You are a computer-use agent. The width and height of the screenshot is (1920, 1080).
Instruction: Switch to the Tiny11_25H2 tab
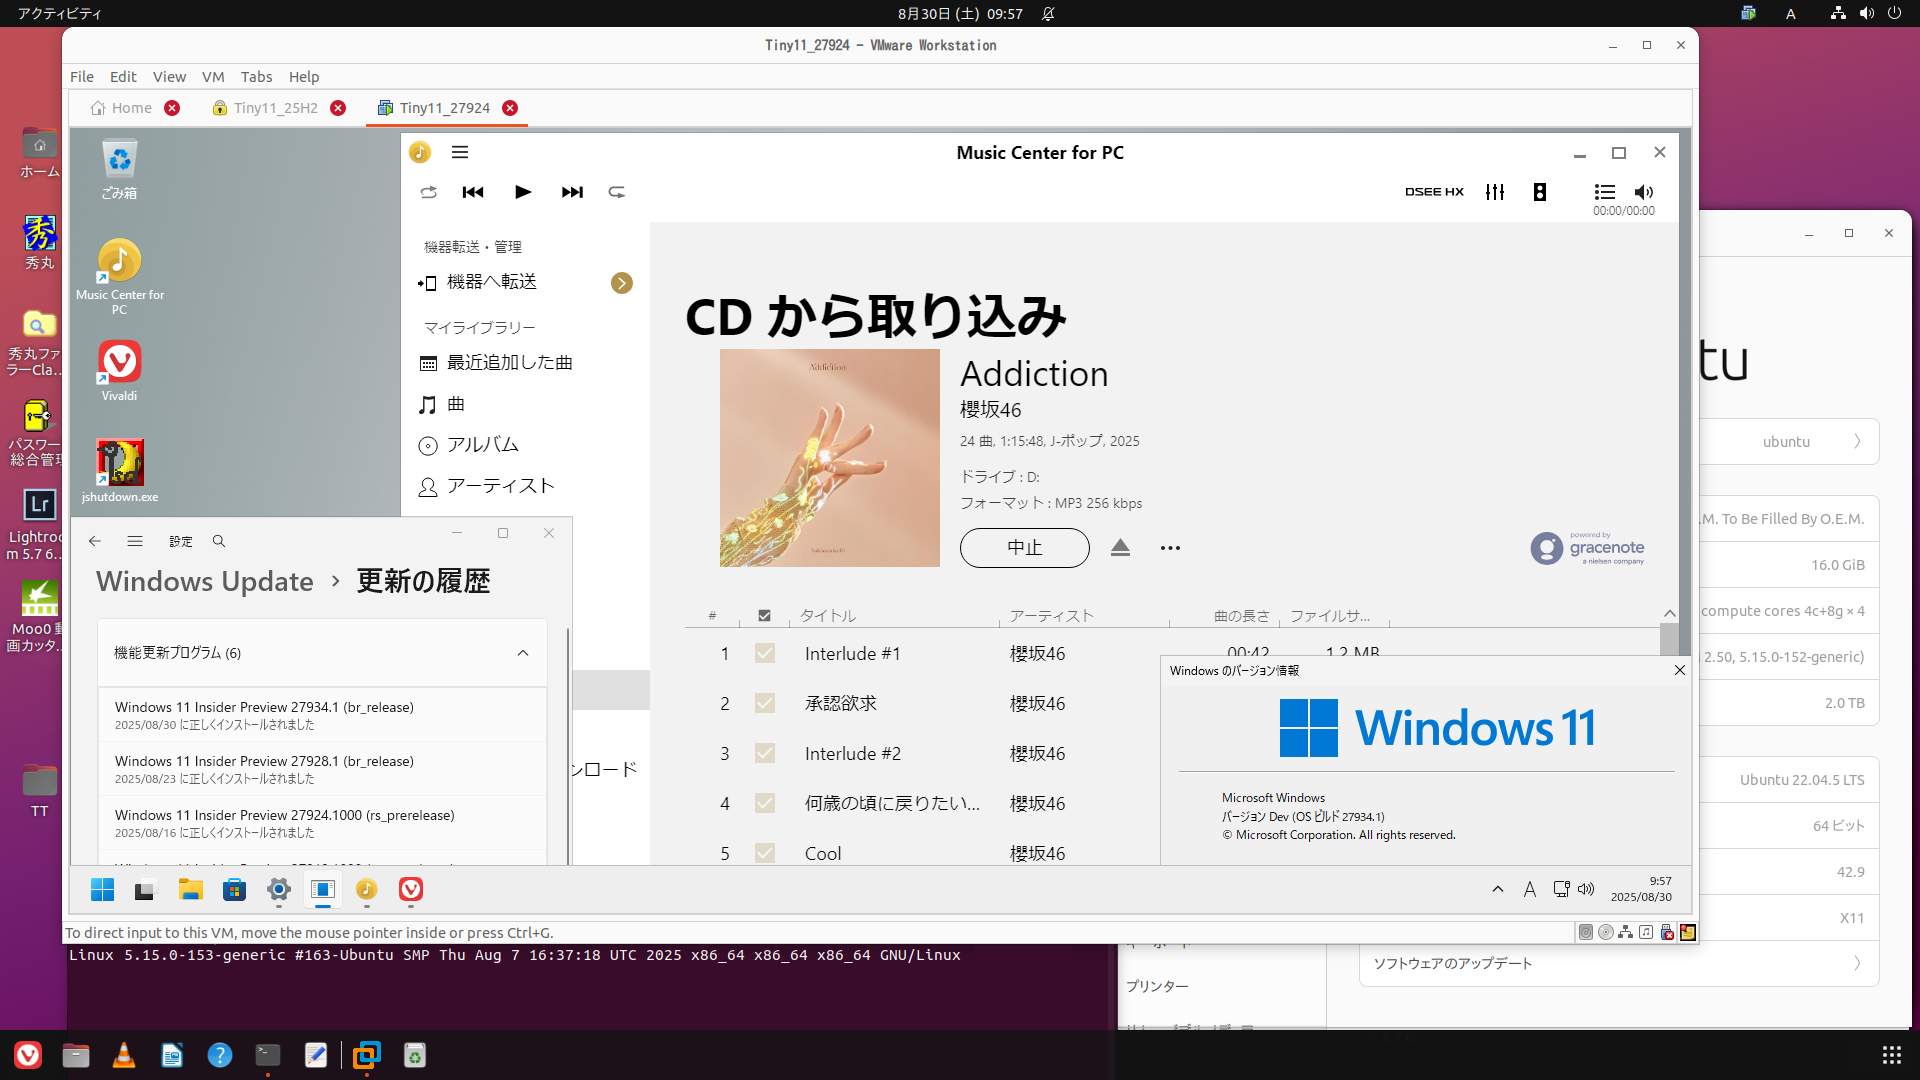pyautogui.click(x=276, y=108)
